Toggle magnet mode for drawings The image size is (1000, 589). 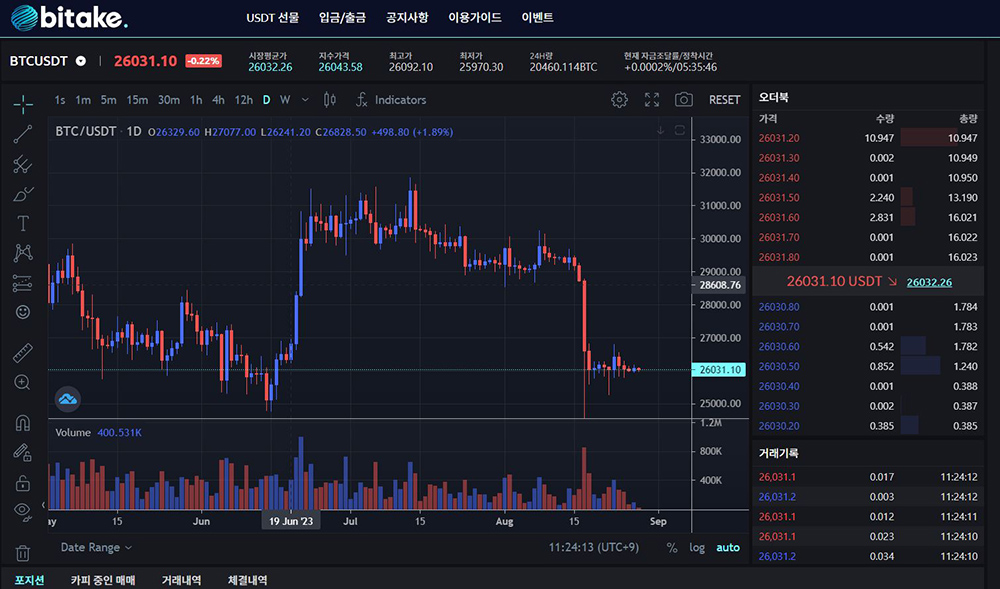point(22,422)
